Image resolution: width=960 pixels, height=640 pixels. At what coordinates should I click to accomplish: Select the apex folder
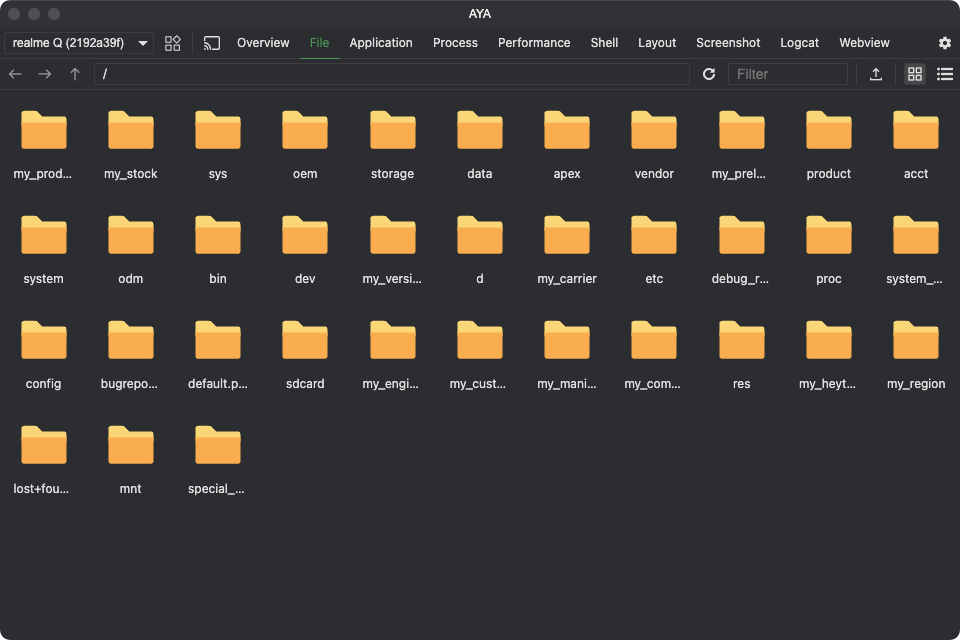pos(567,145)
